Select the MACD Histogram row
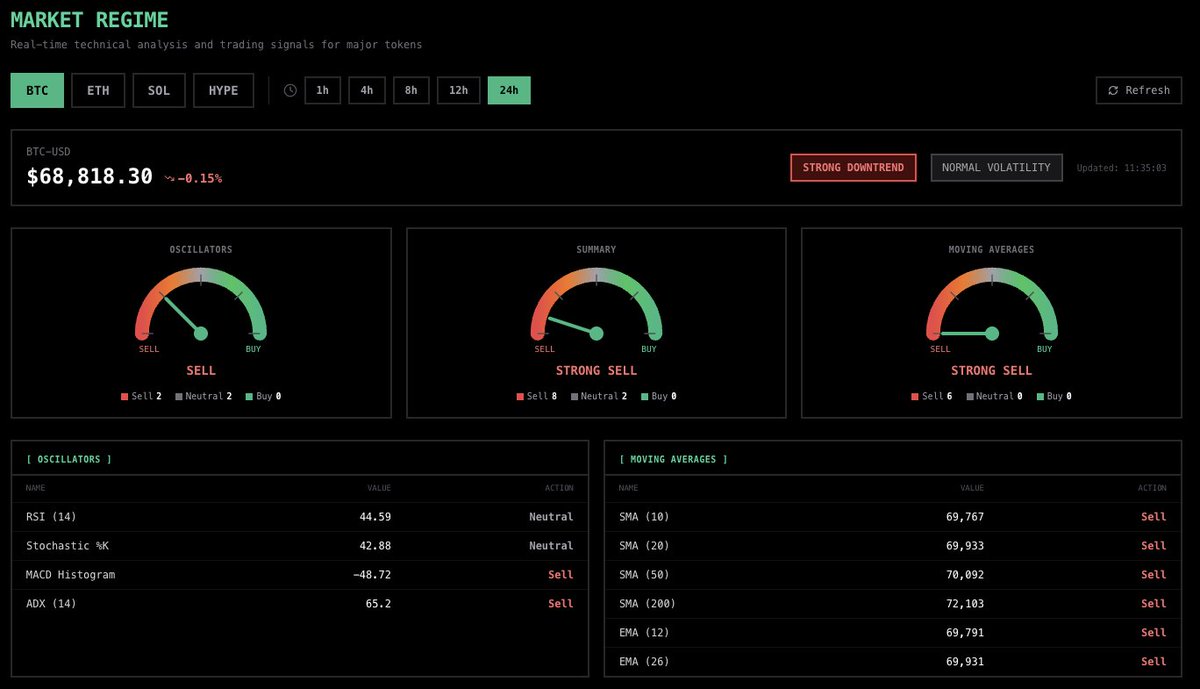 tap(300, 575)
